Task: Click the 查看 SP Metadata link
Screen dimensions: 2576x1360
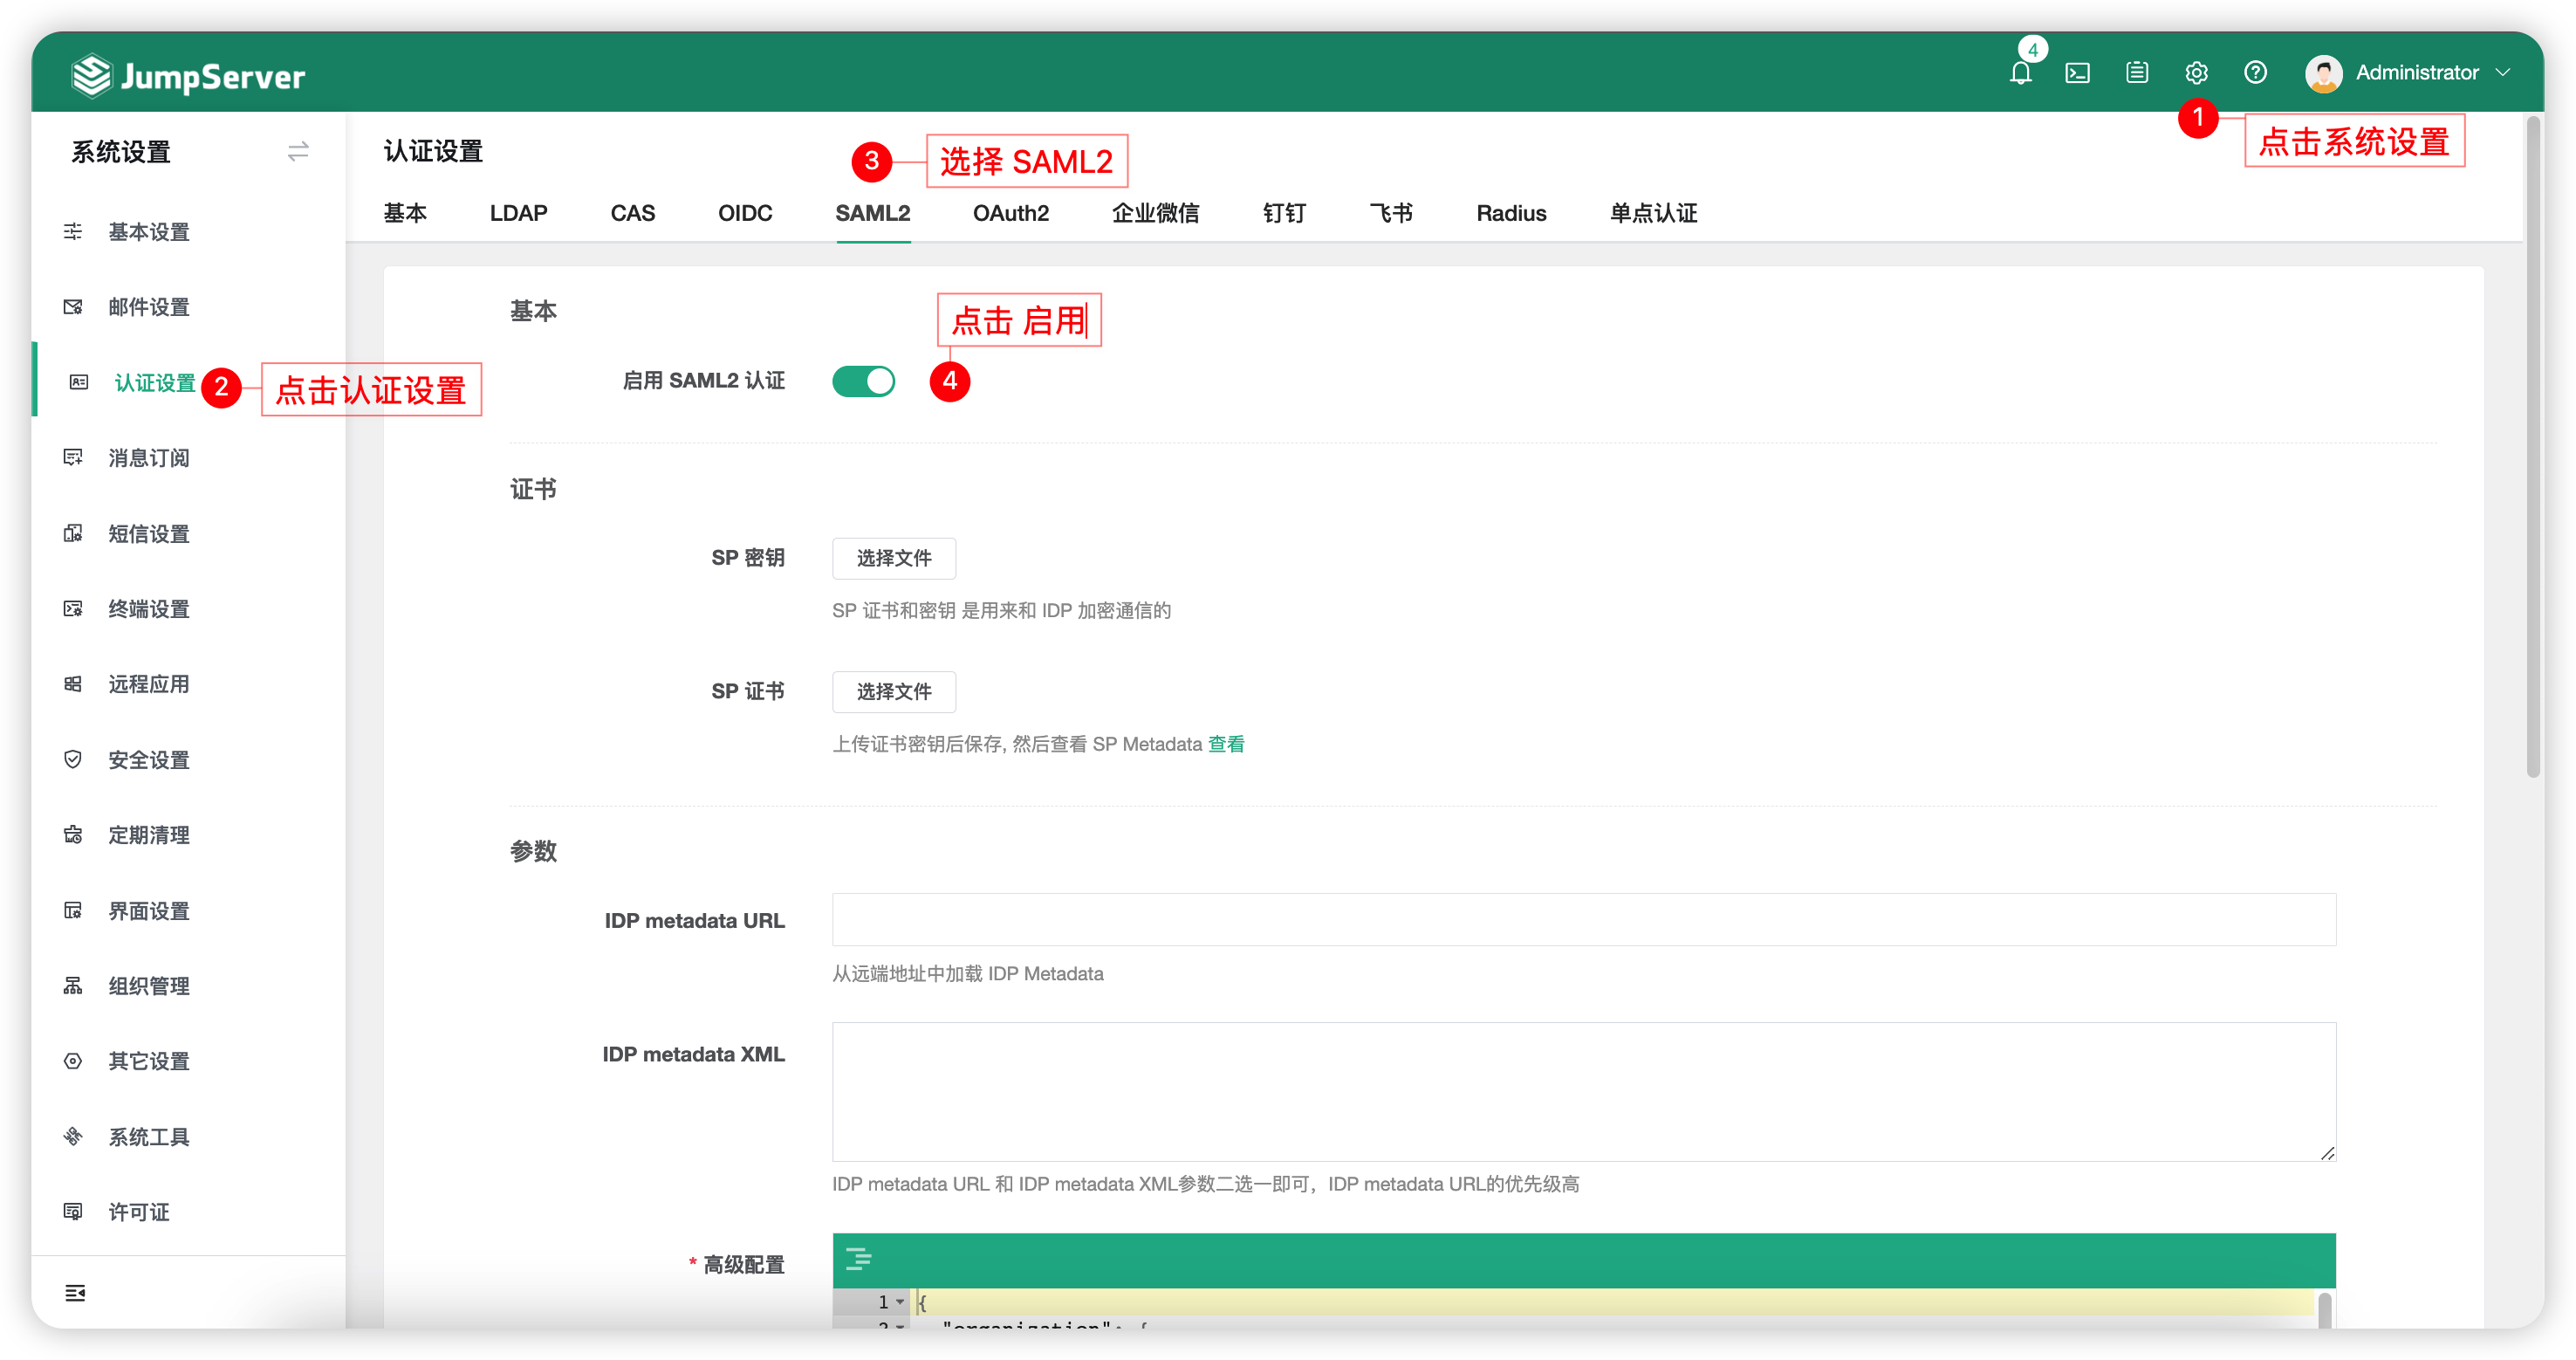Action: (x=1226, y=744)
